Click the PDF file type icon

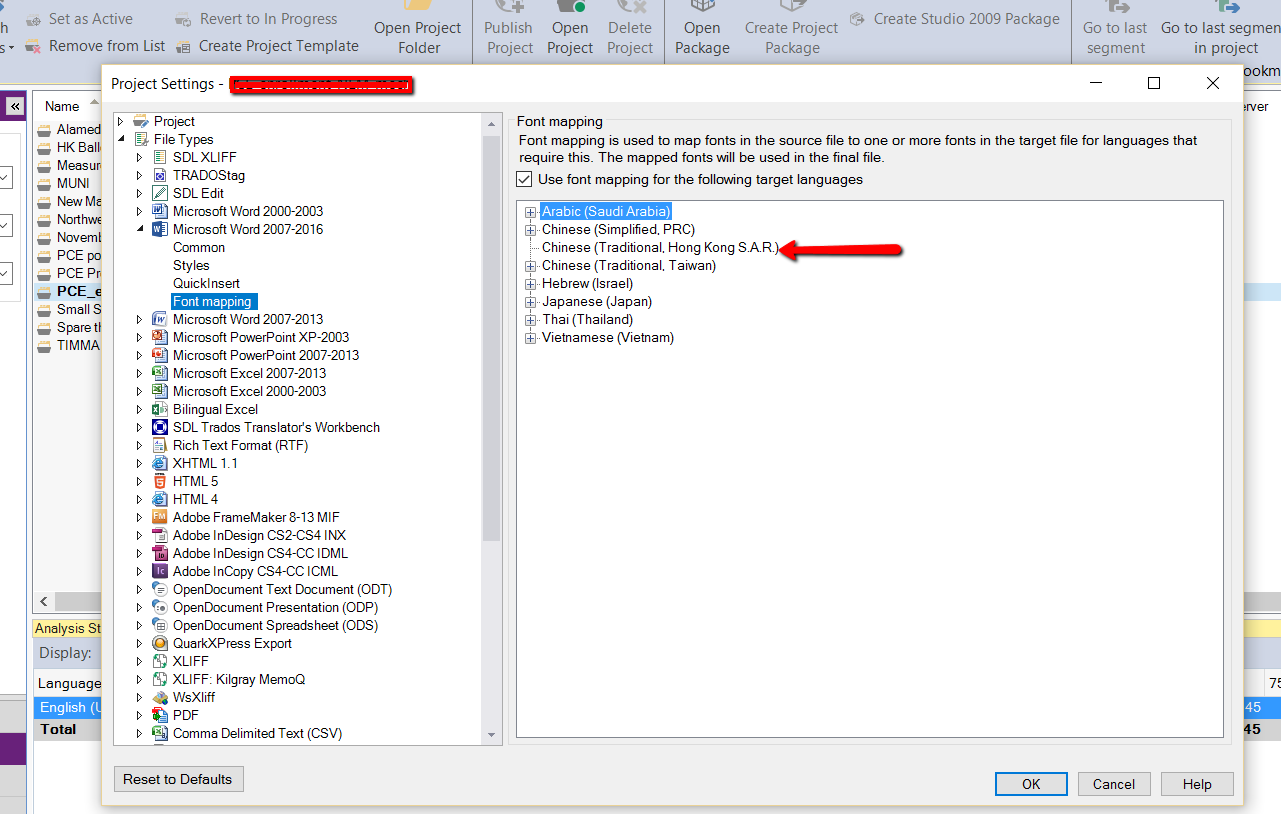[x=159, y=715]
